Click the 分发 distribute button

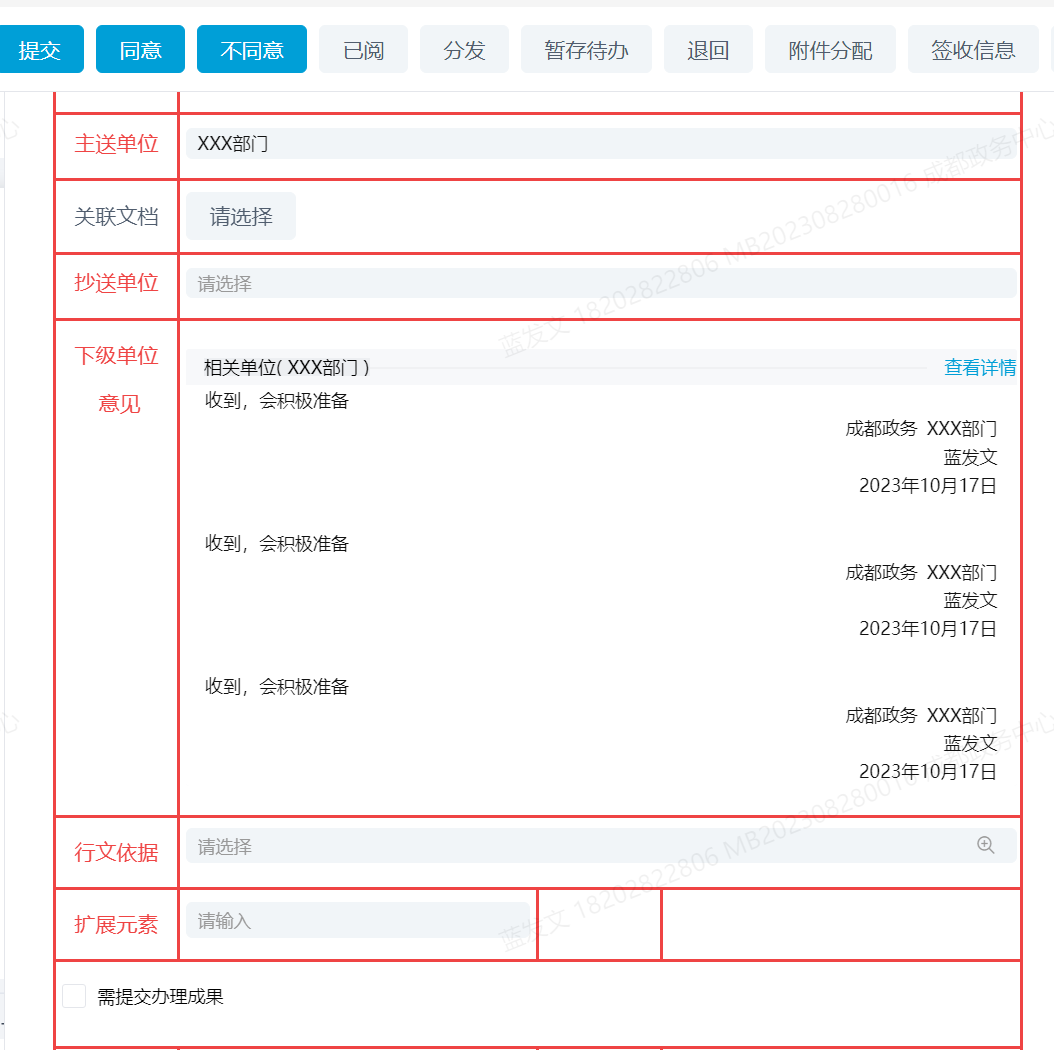click(x=464, y=49)
